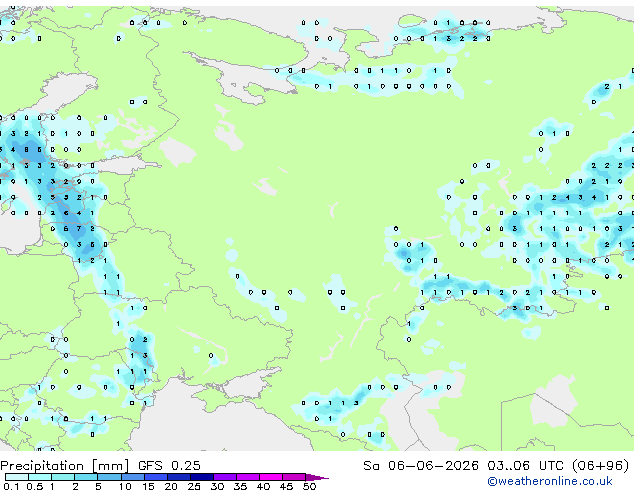Click the legend label "50"

pos(309,486)
